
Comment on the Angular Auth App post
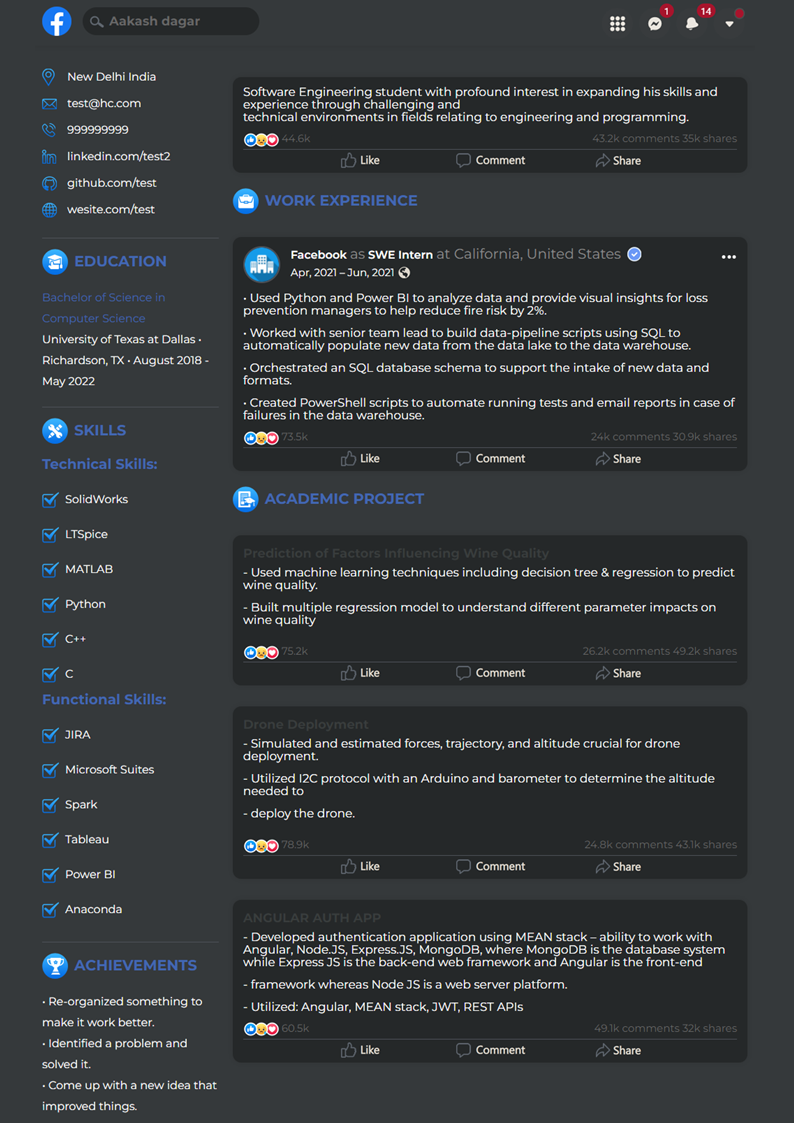pos(490,1050)
